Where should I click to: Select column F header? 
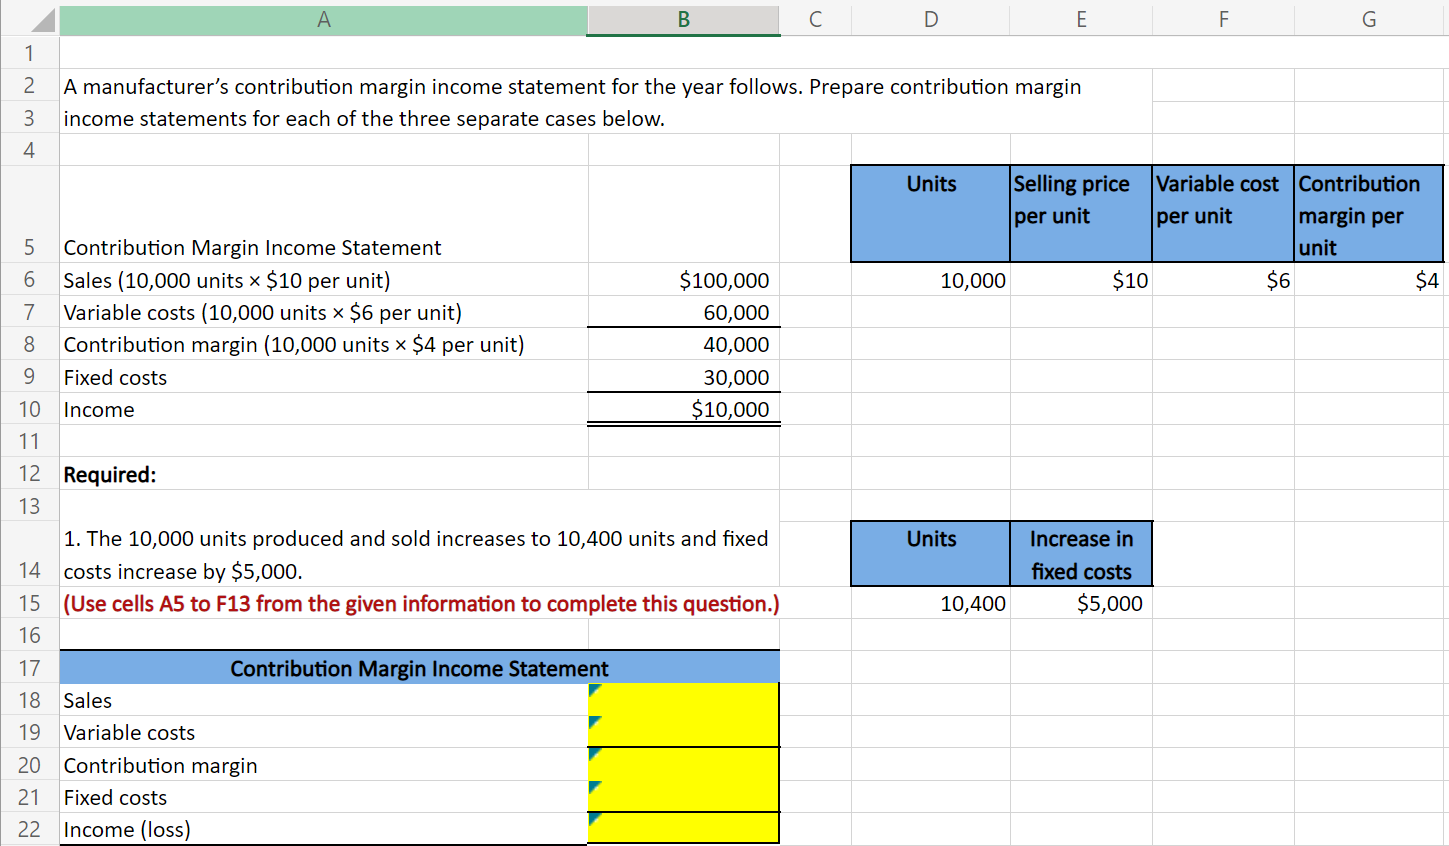[1223, 19]
